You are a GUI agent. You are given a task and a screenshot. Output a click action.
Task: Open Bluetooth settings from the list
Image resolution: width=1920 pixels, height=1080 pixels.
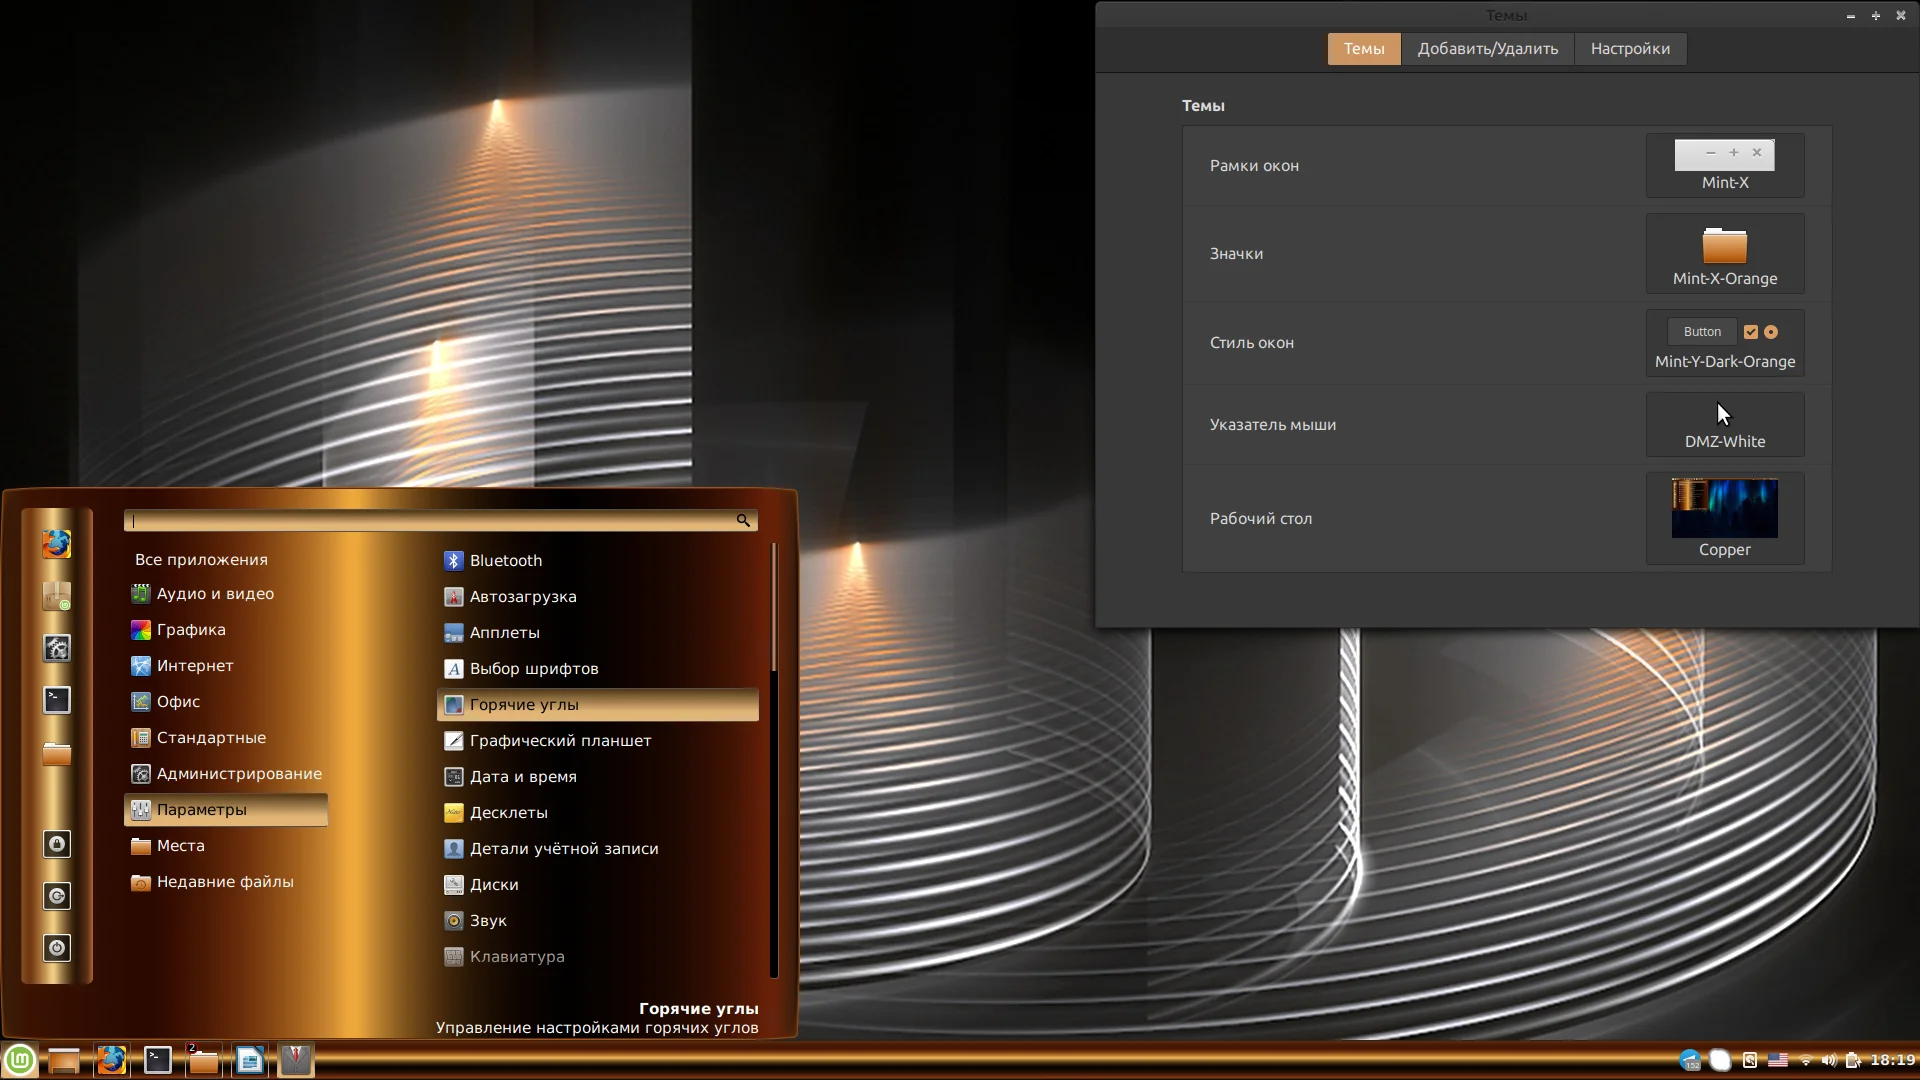tap(505, 561)
